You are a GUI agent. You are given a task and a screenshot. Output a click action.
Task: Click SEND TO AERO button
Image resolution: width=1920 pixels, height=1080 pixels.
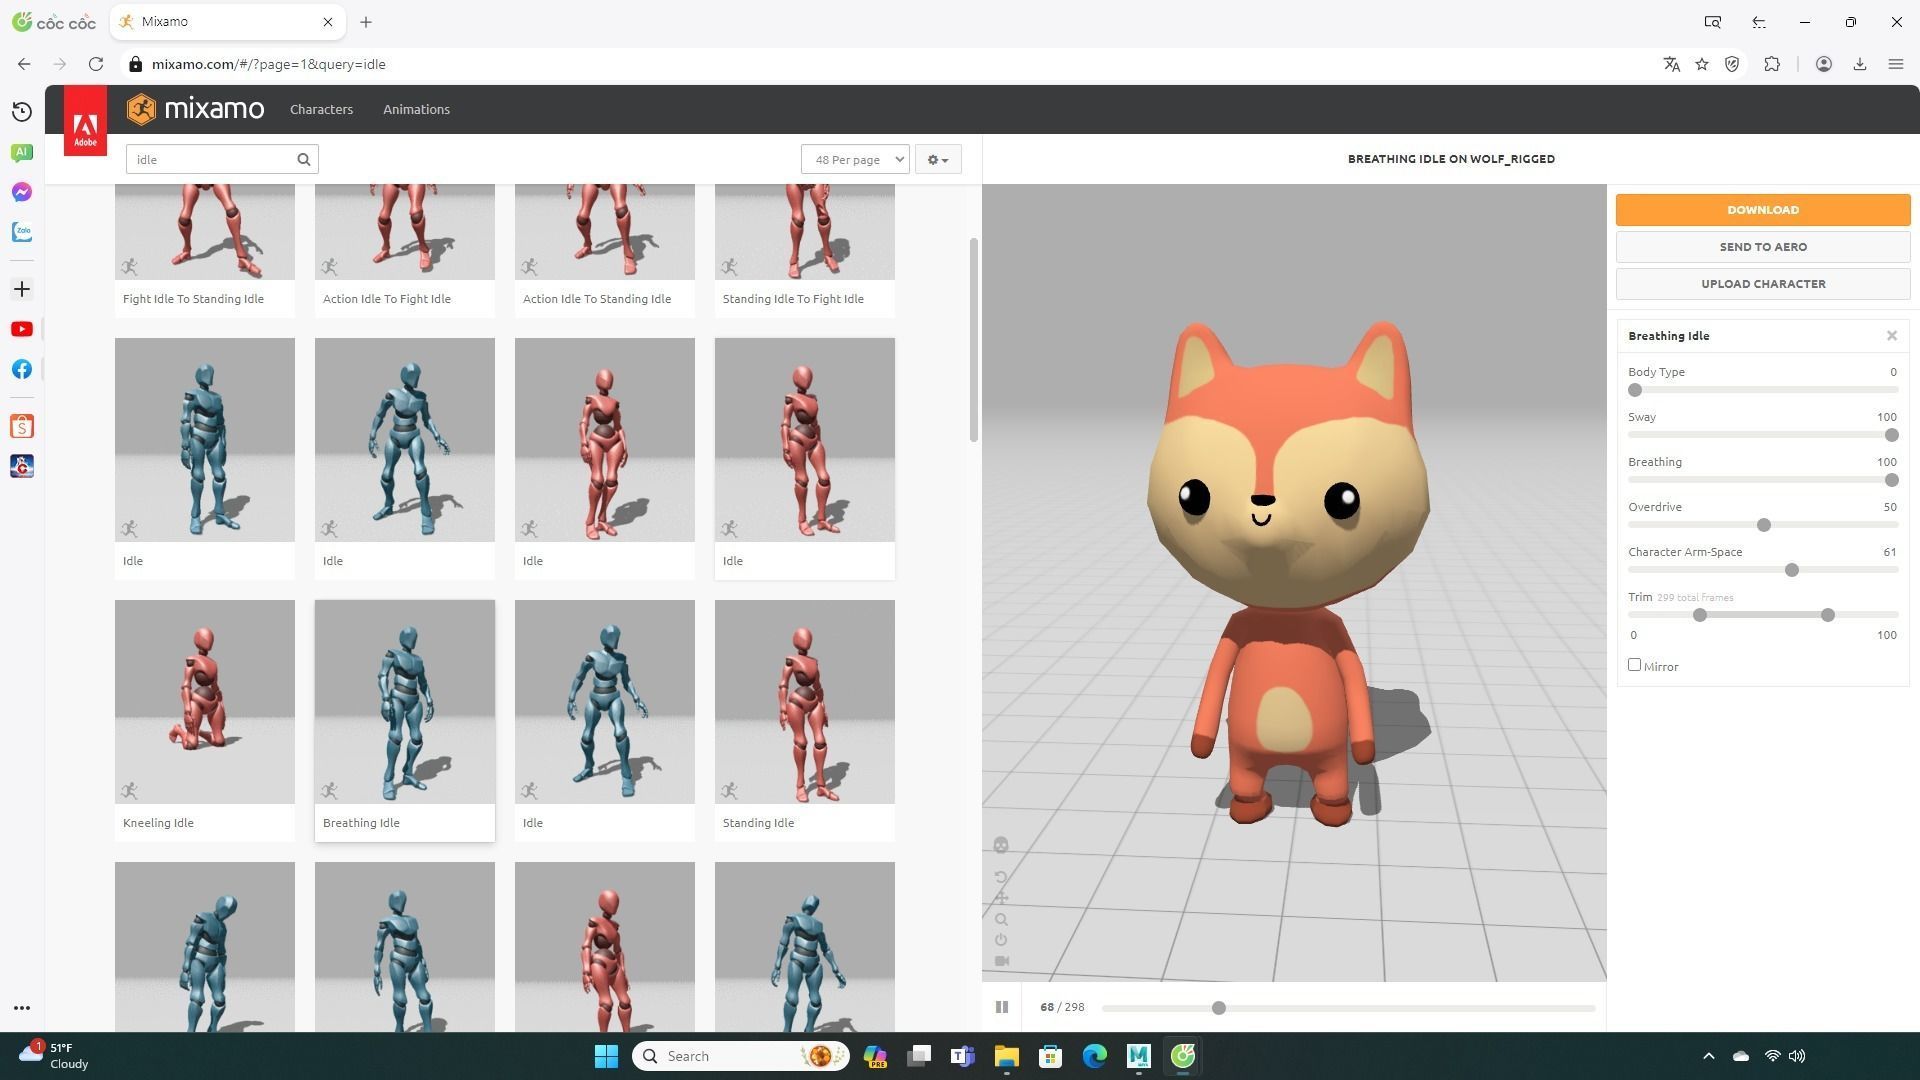[1763, 247]
